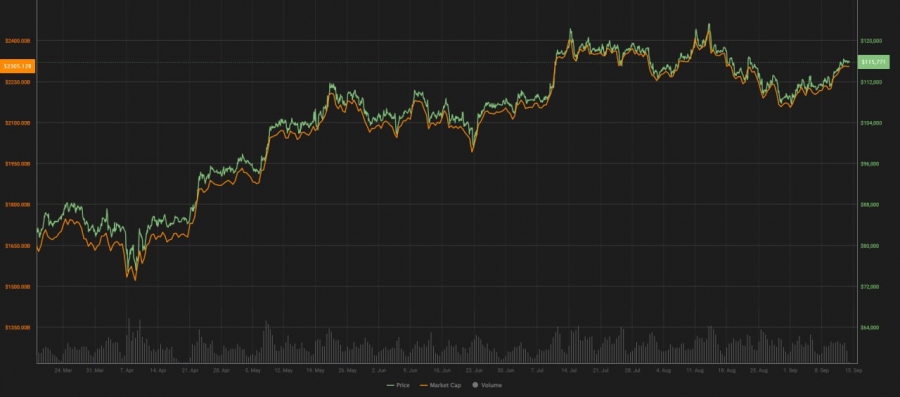Screen dimensions: 900x397
Task: Click the $88,000 price axis label
Action: (x=870, y=204)
